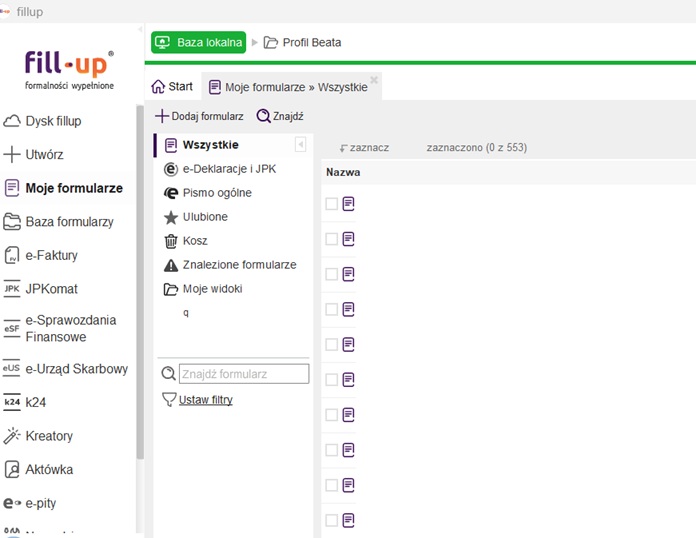Screen dimensions: 696x538
Task: Open JPKomat module icon
Action: (x=12, y=290)
